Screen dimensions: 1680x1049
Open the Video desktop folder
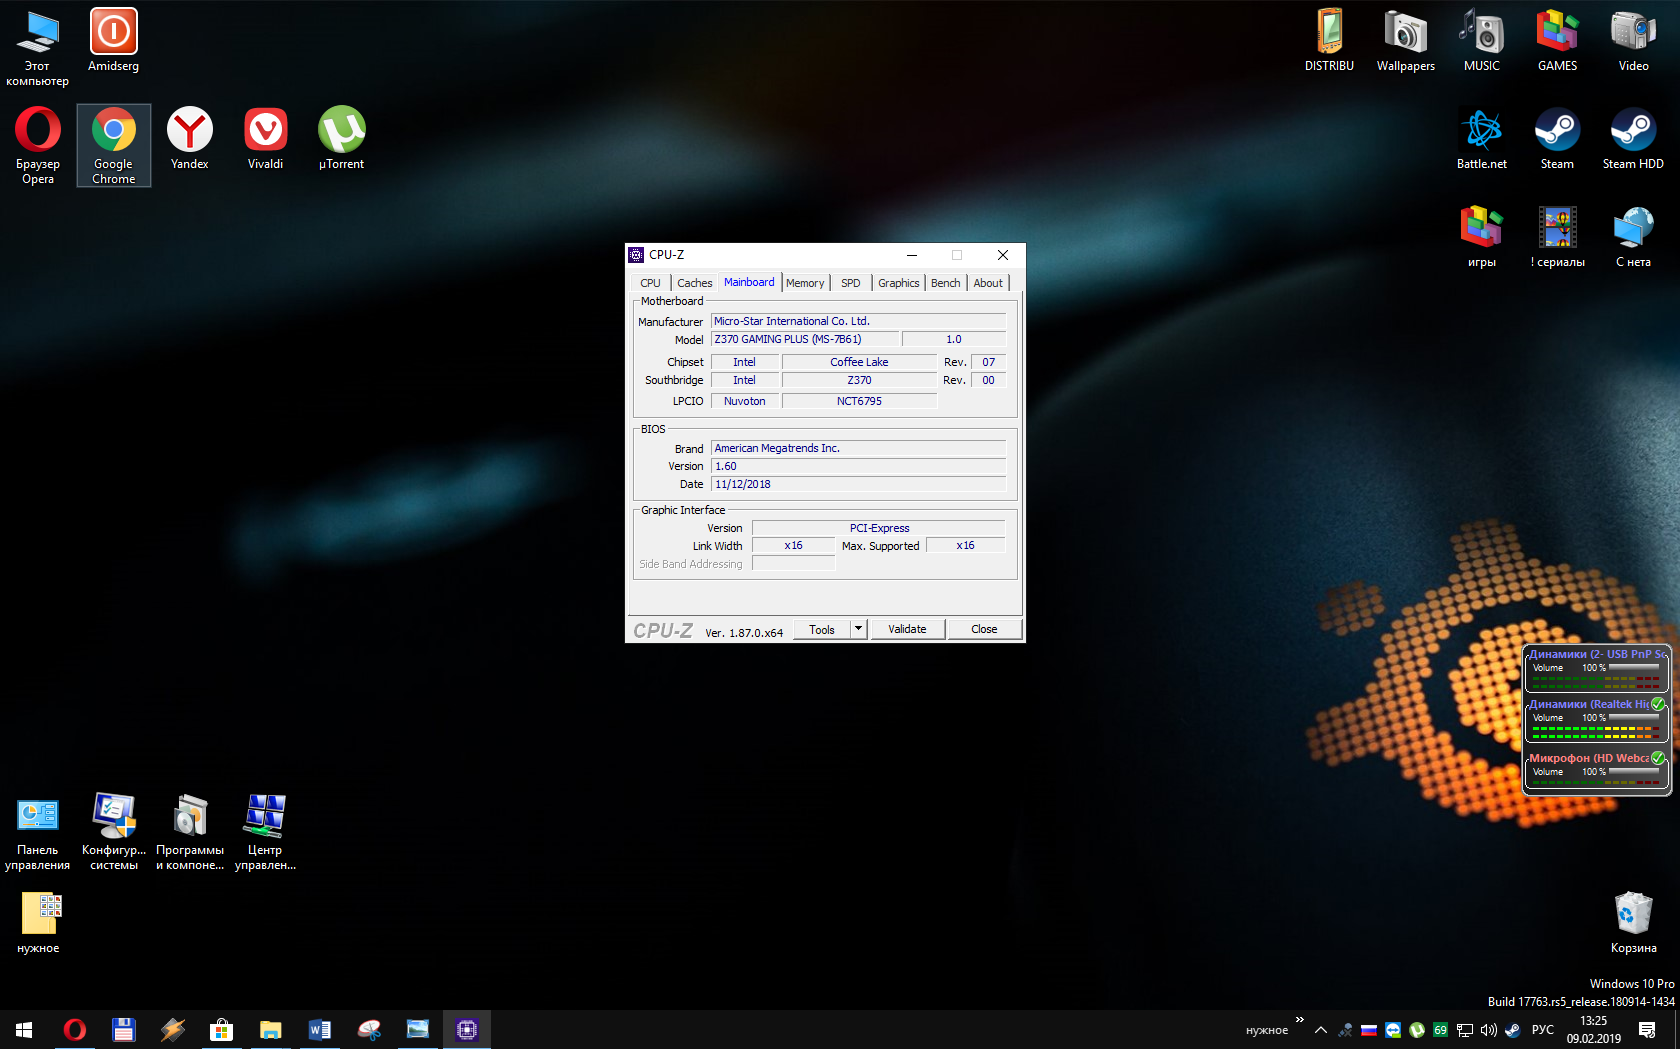[x=1634, y=41]
